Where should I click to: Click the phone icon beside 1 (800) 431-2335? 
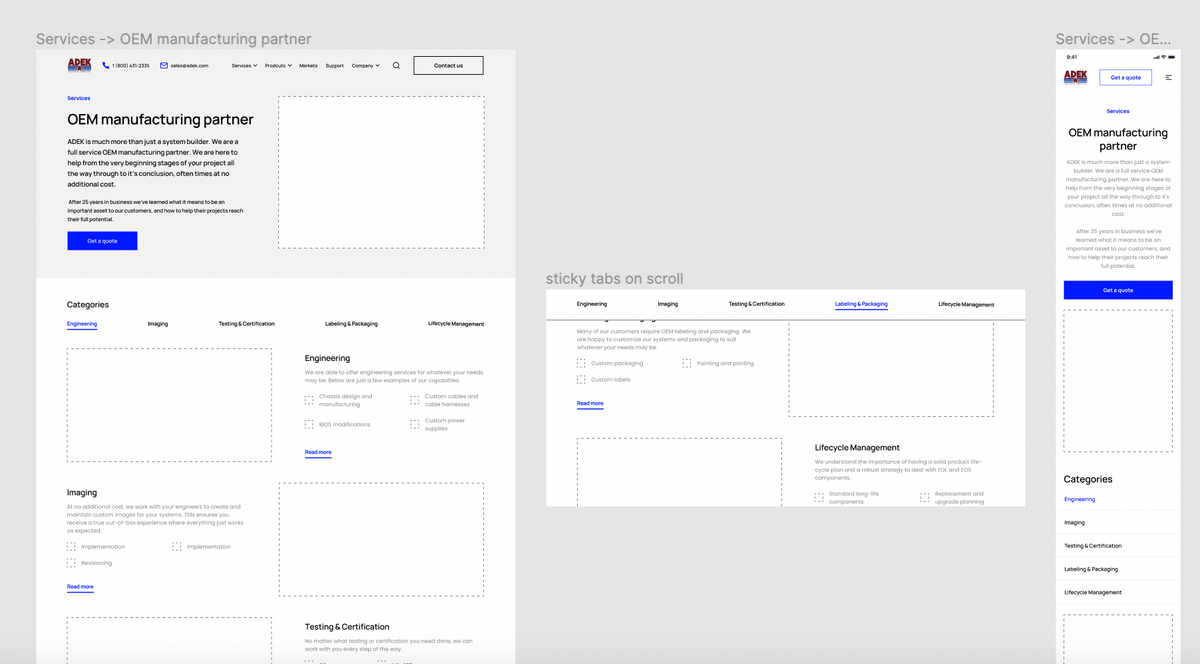coord(106,66)
